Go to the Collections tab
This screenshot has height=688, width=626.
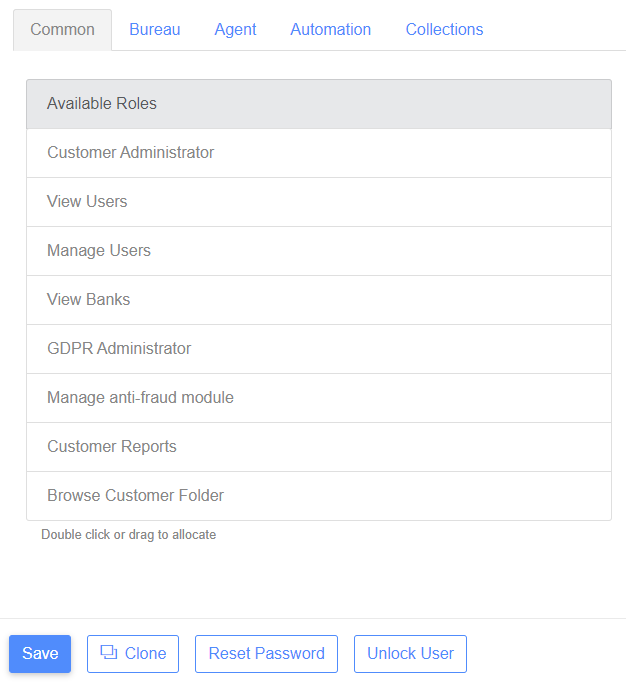(444, 30)
